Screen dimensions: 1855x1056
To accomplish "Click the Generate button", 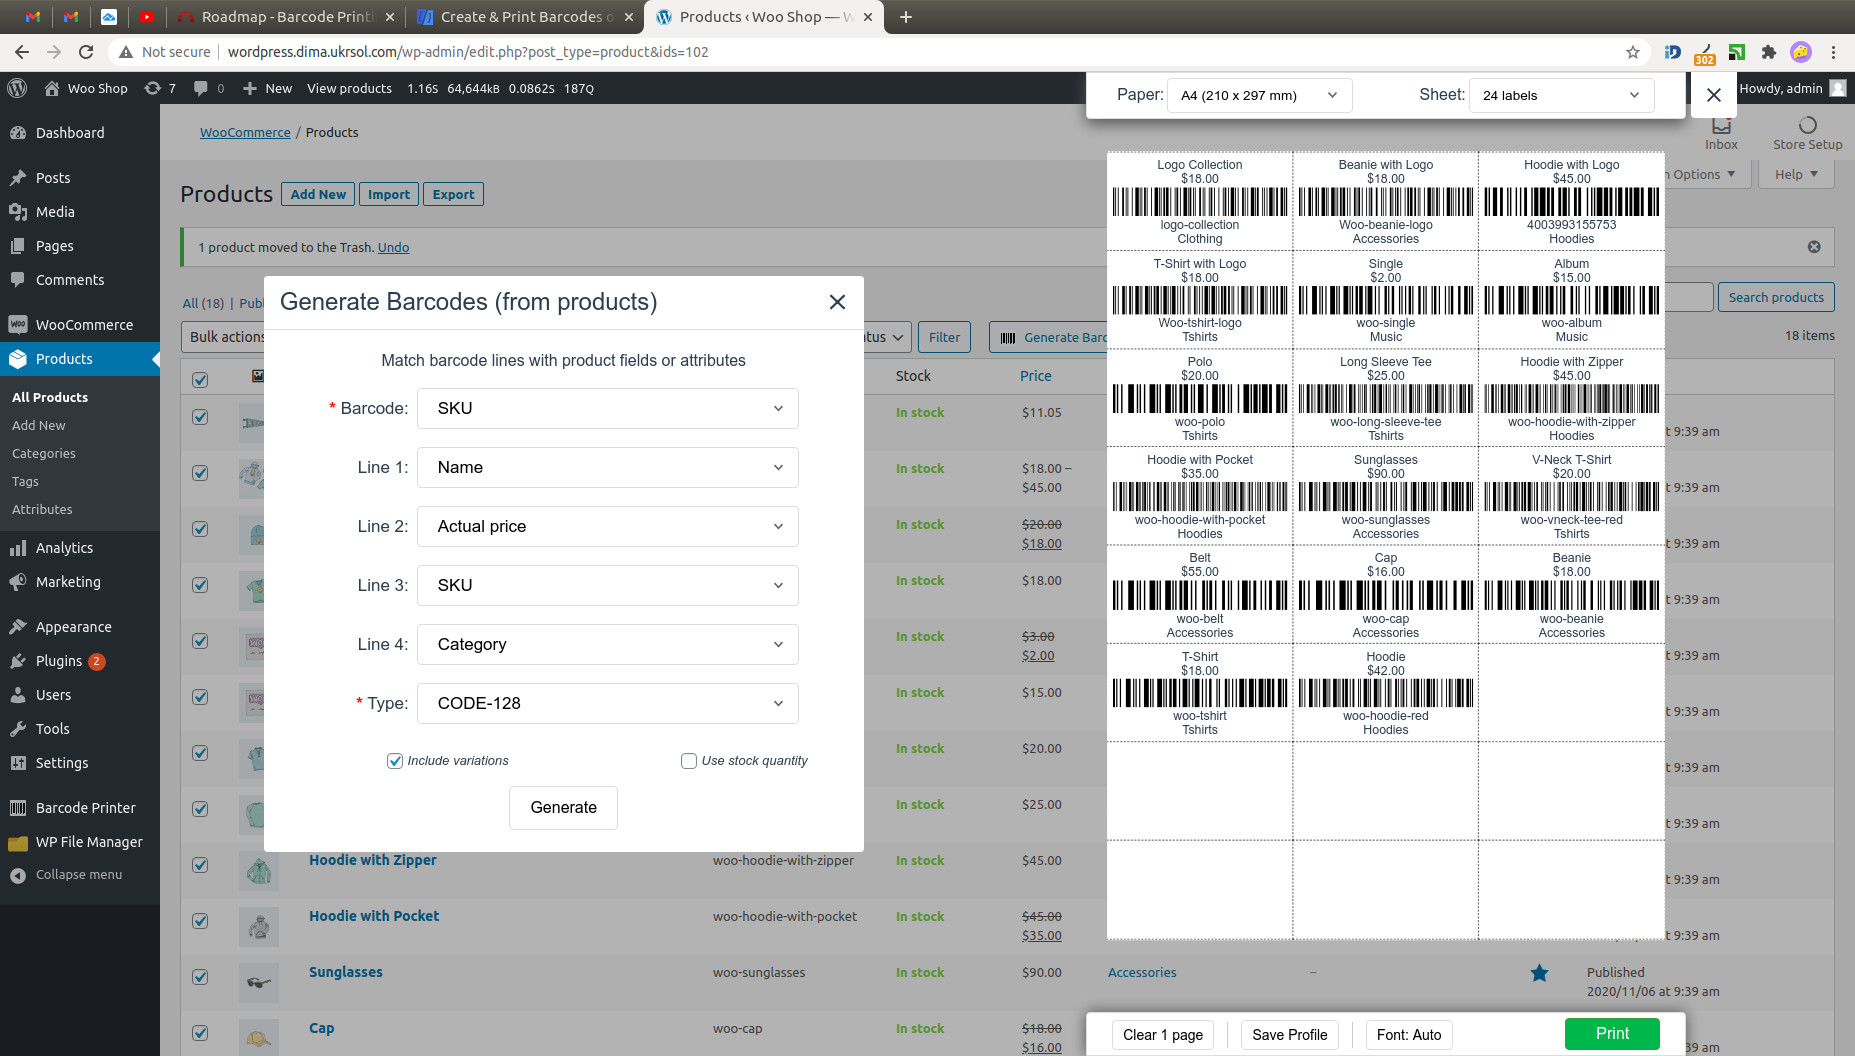I will [x=563, y=808].
